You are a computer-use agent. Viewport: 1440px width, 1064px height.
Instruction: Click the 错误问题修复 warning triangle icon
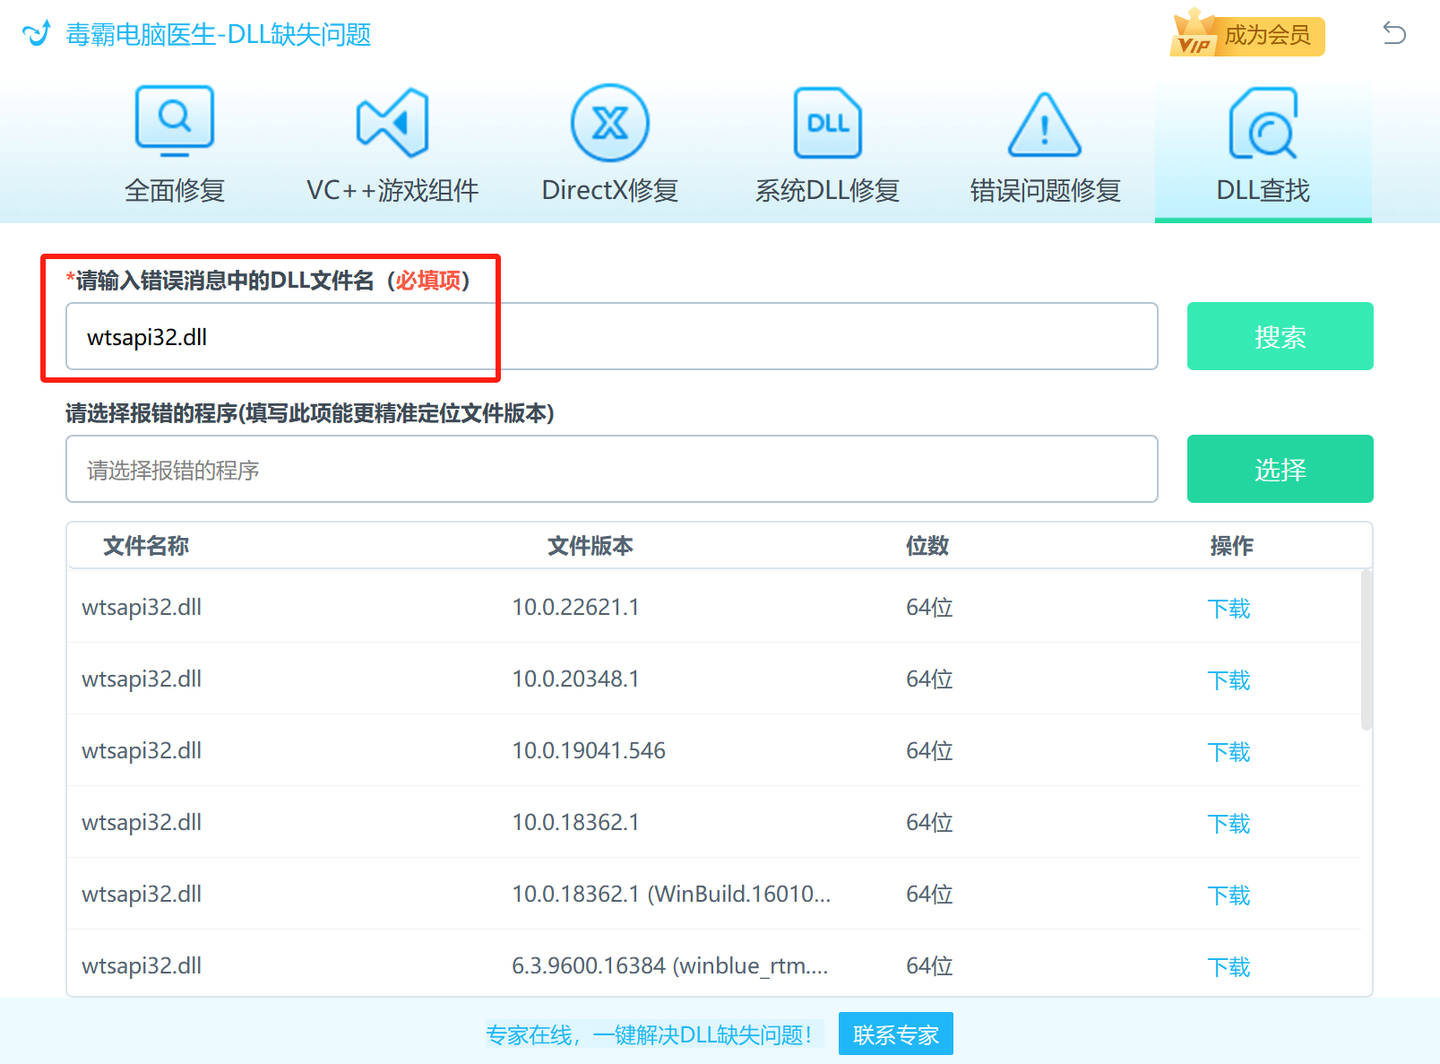(x=1044, y=124)
